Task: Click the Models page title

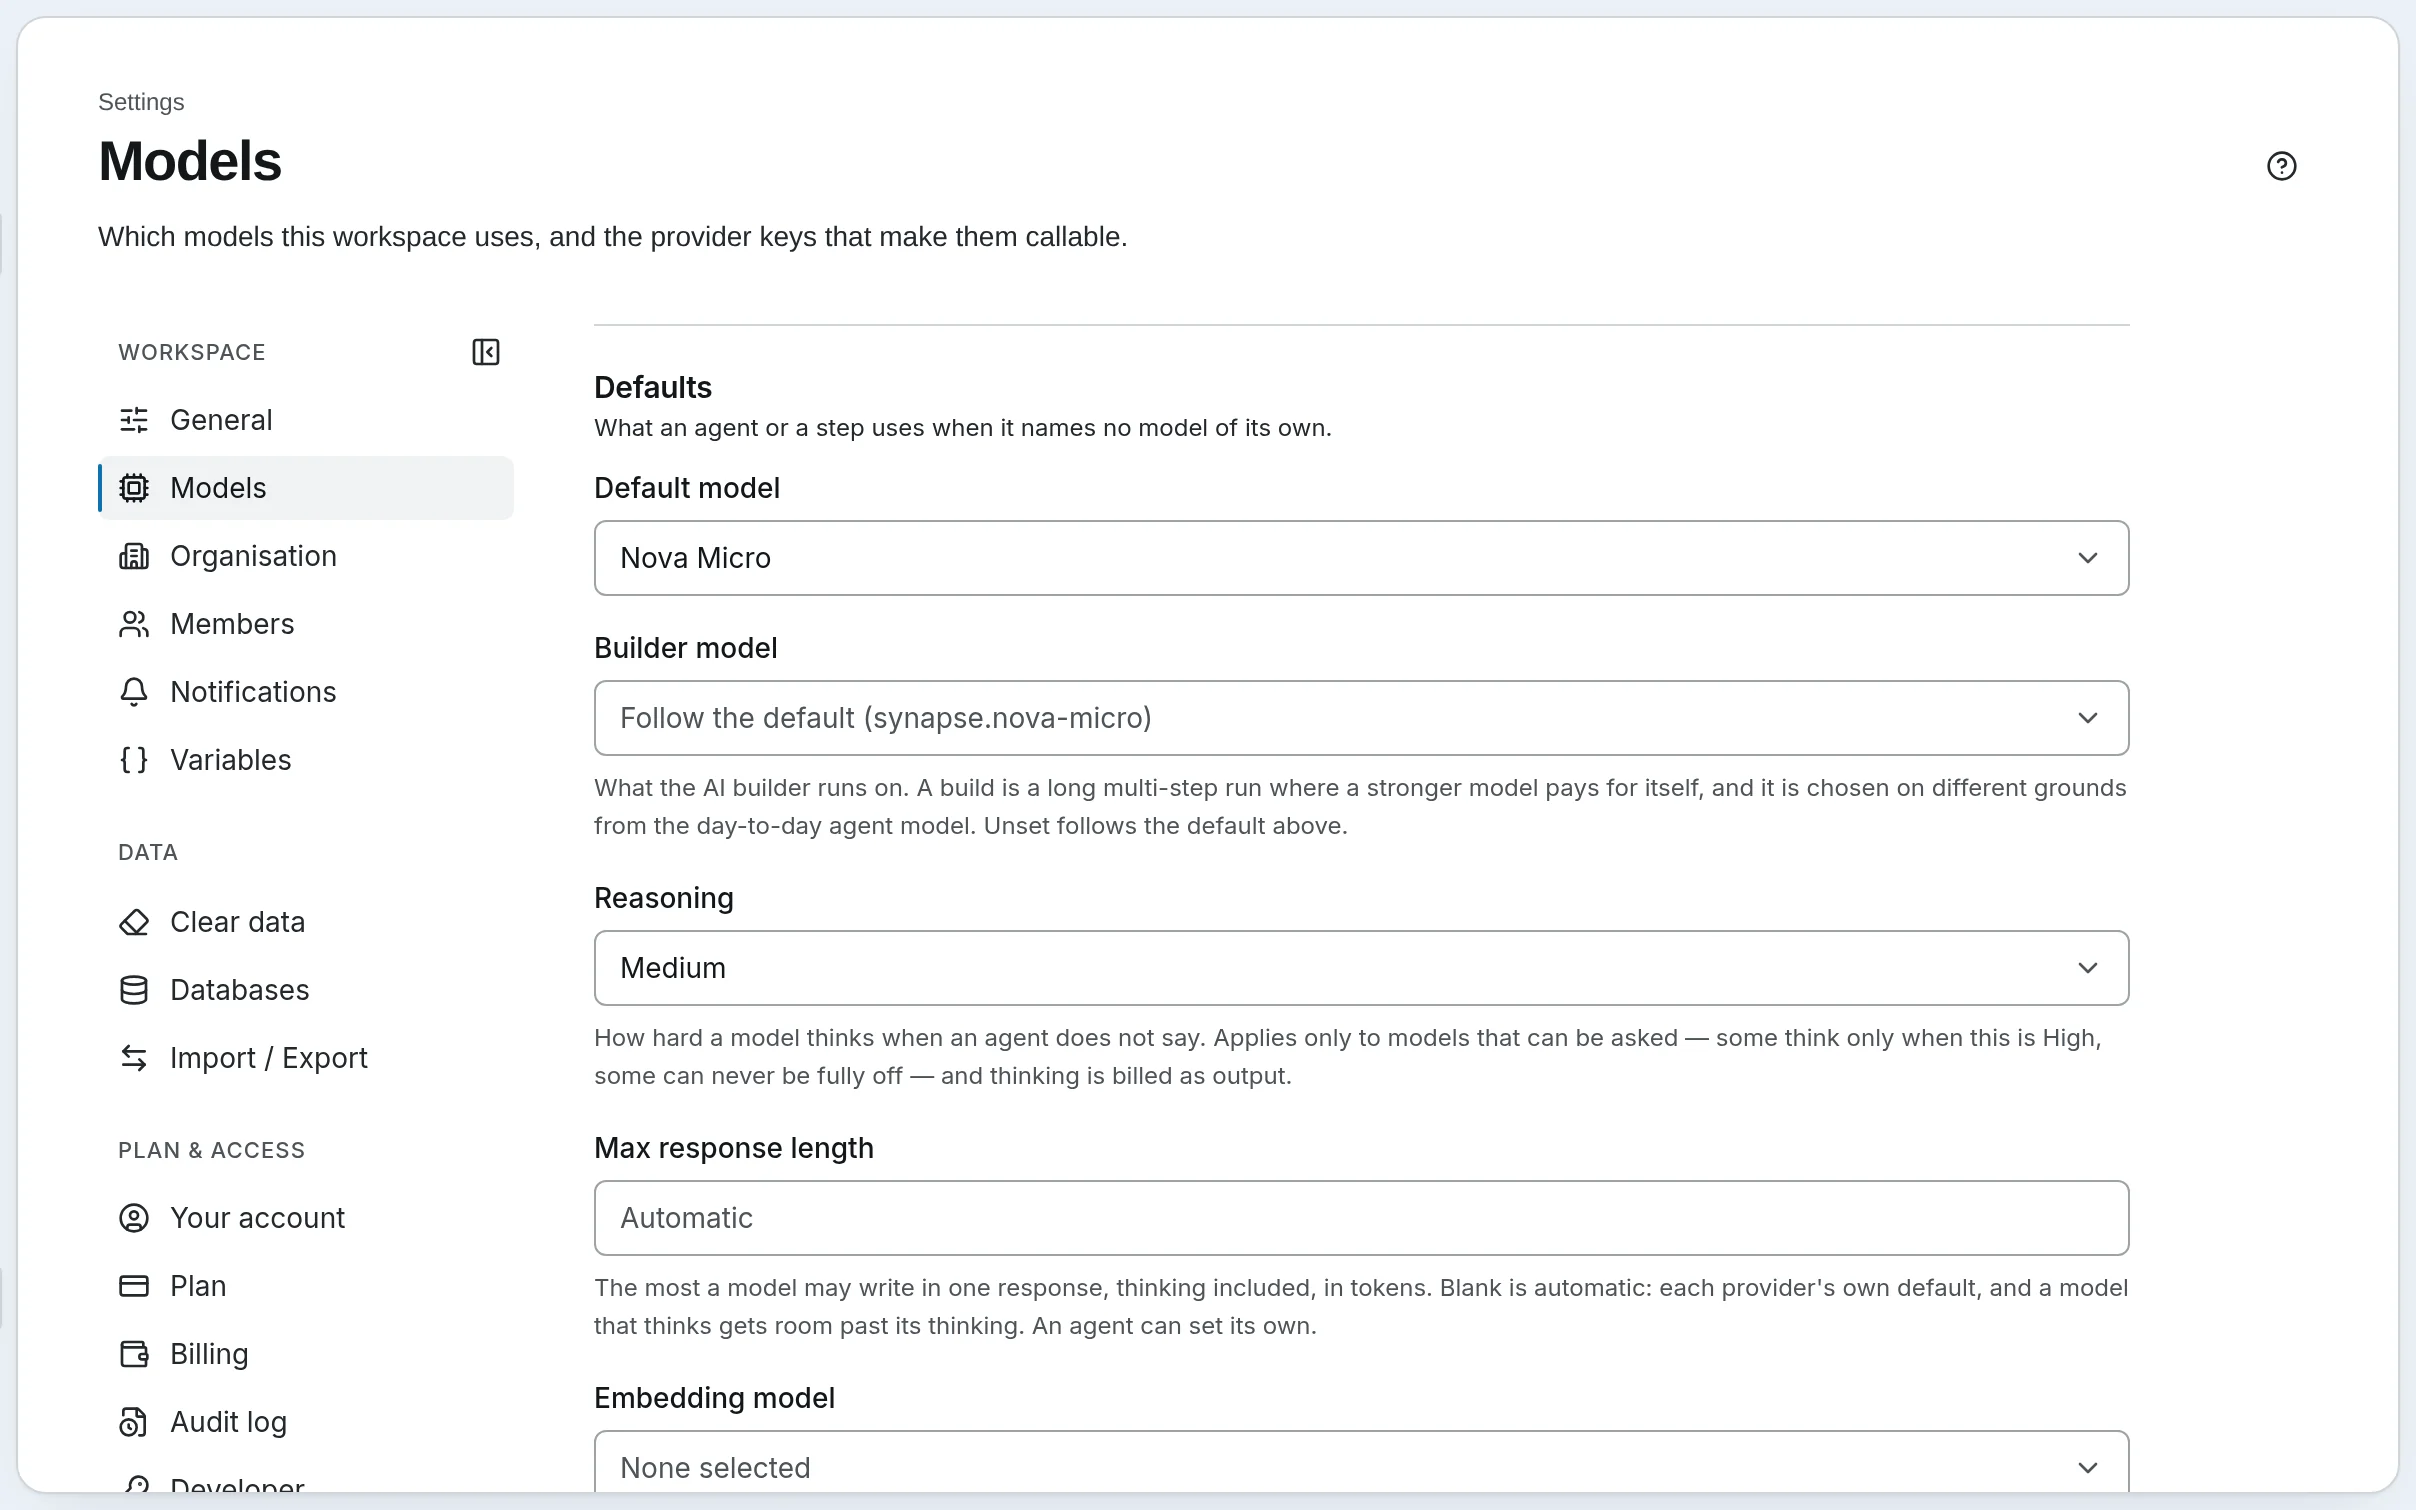Action: click(190, 161)
